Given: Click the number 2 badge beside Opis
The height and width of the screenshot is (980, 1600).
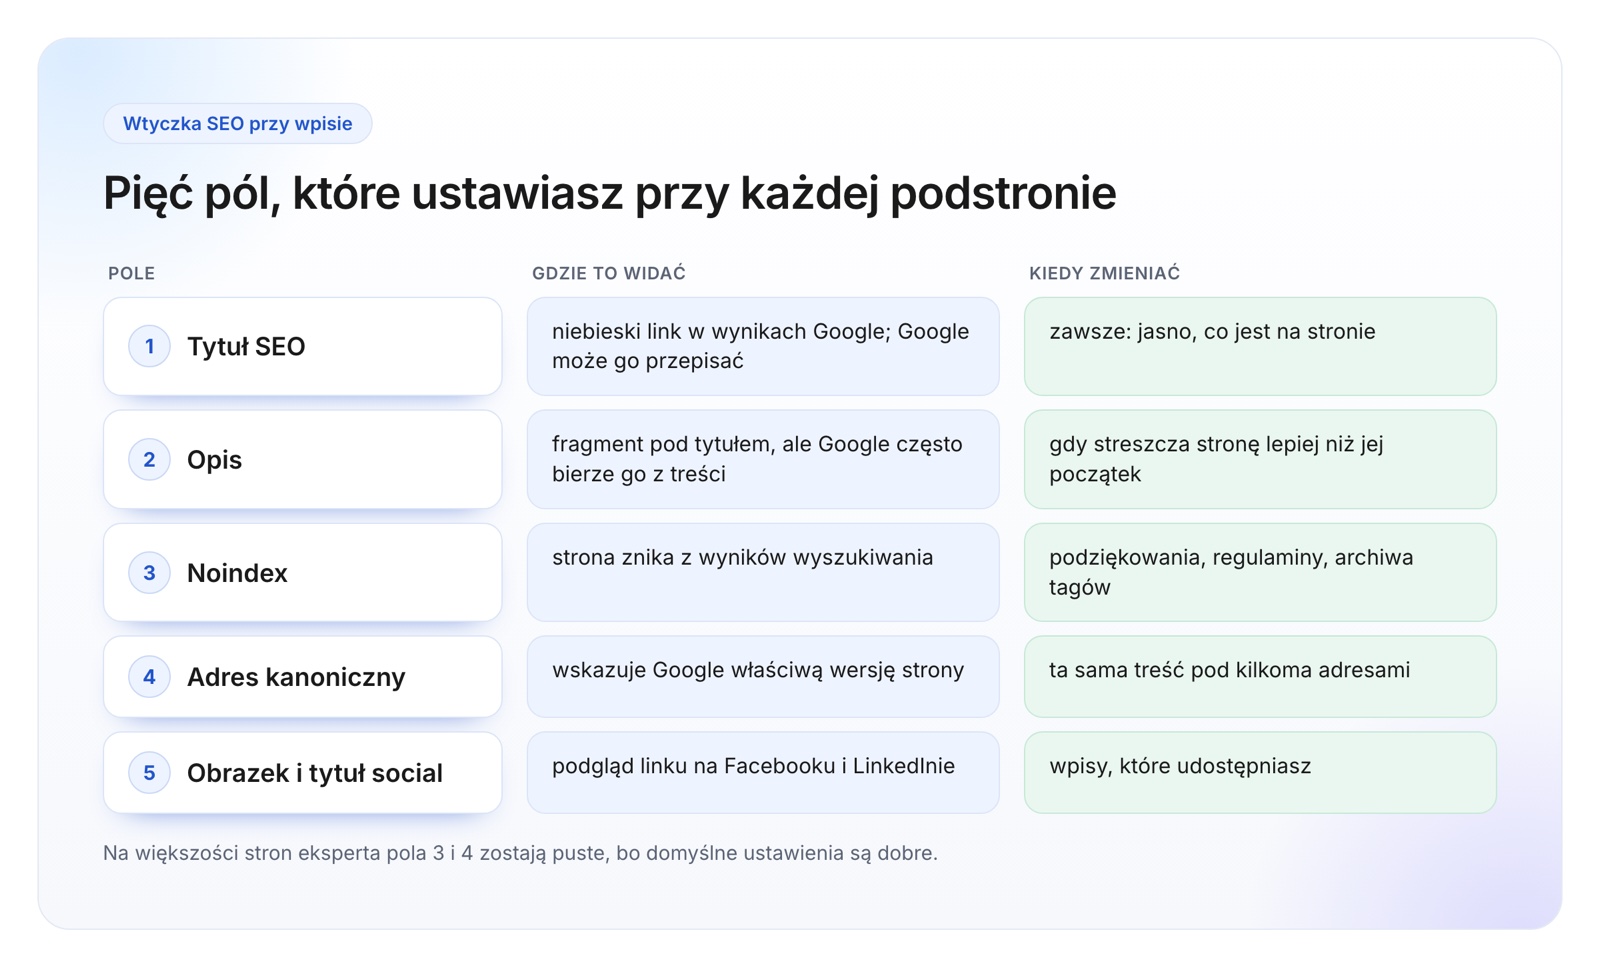Looking at the screenshot, I should coord(149,459).
